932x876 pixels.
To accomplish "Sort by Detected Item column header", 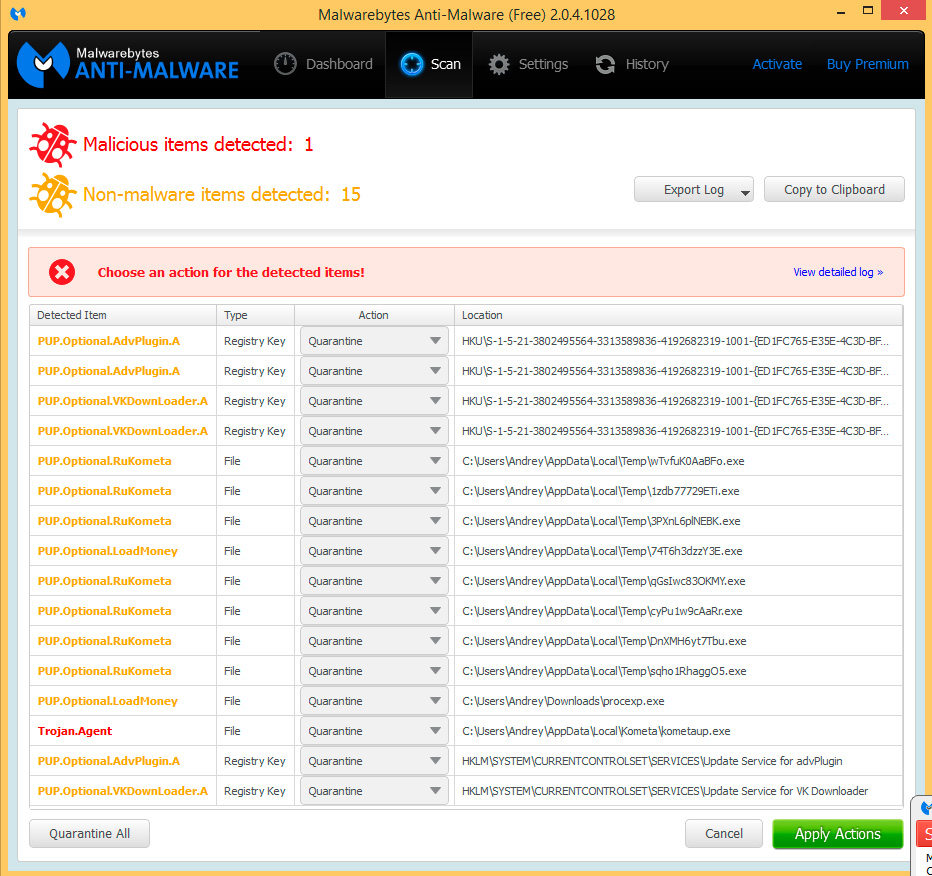I will coord(123,315).
